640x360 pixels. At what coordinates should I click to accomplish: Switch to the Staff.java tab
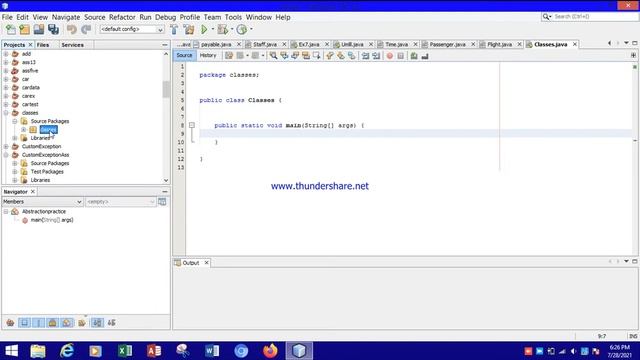(264, 44)
